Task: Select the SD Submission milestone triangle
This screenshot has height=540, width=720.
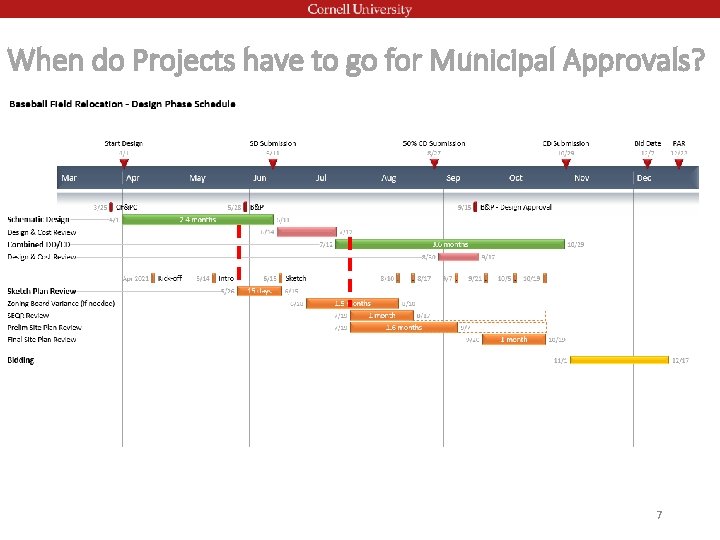Action: 273,163
